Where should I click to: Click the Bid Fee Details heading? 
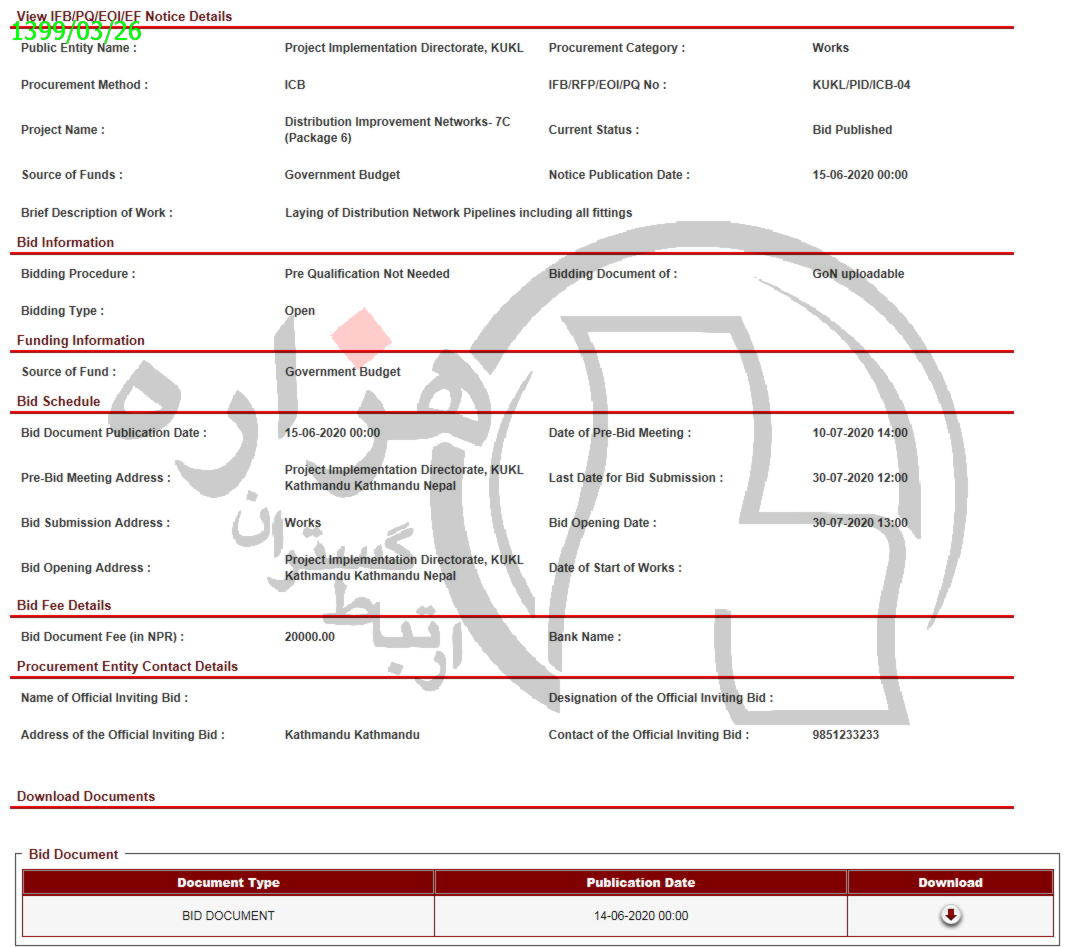64,605
